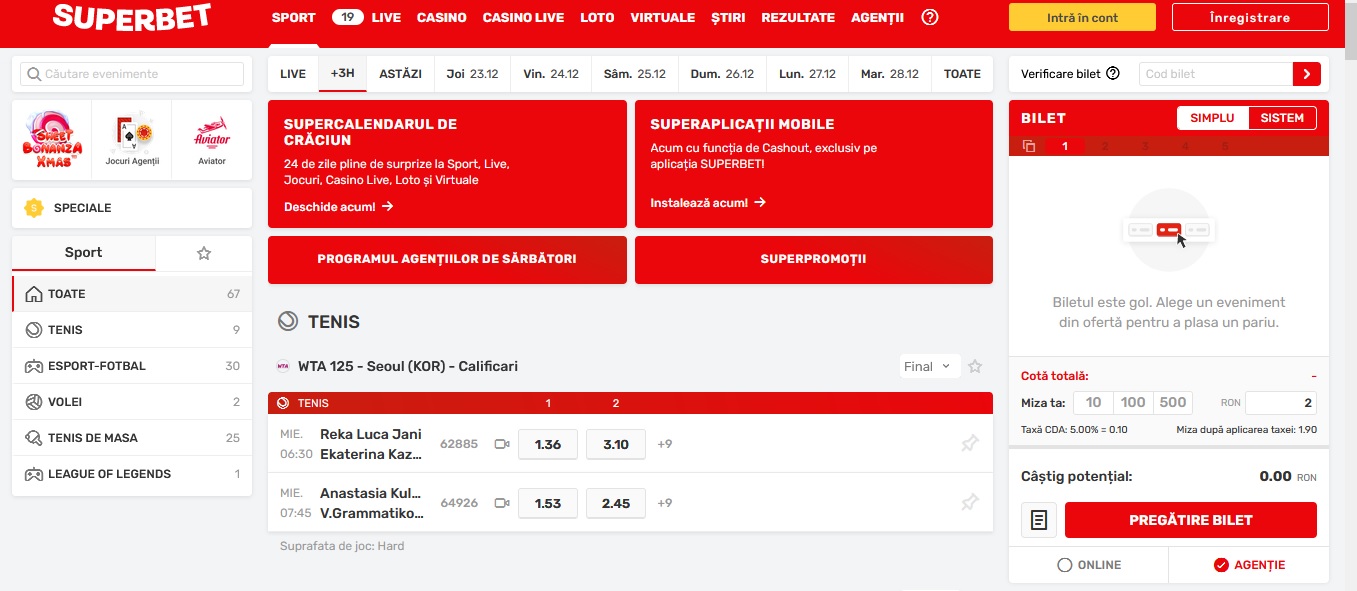Choose the Esport-Fotbal gamepad icon

[33, 366]
